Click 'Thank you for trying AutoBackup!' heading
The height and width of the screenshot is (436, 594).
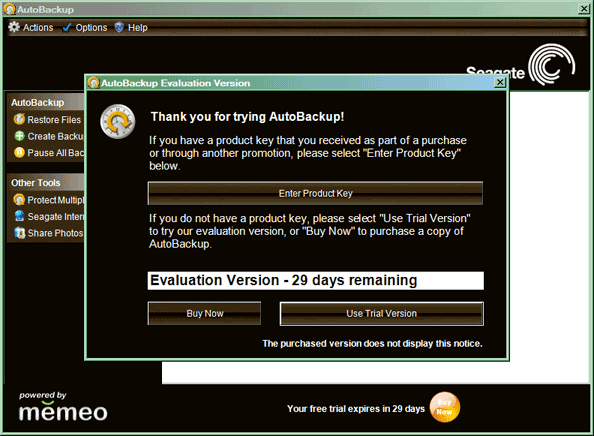click(247, 117)
